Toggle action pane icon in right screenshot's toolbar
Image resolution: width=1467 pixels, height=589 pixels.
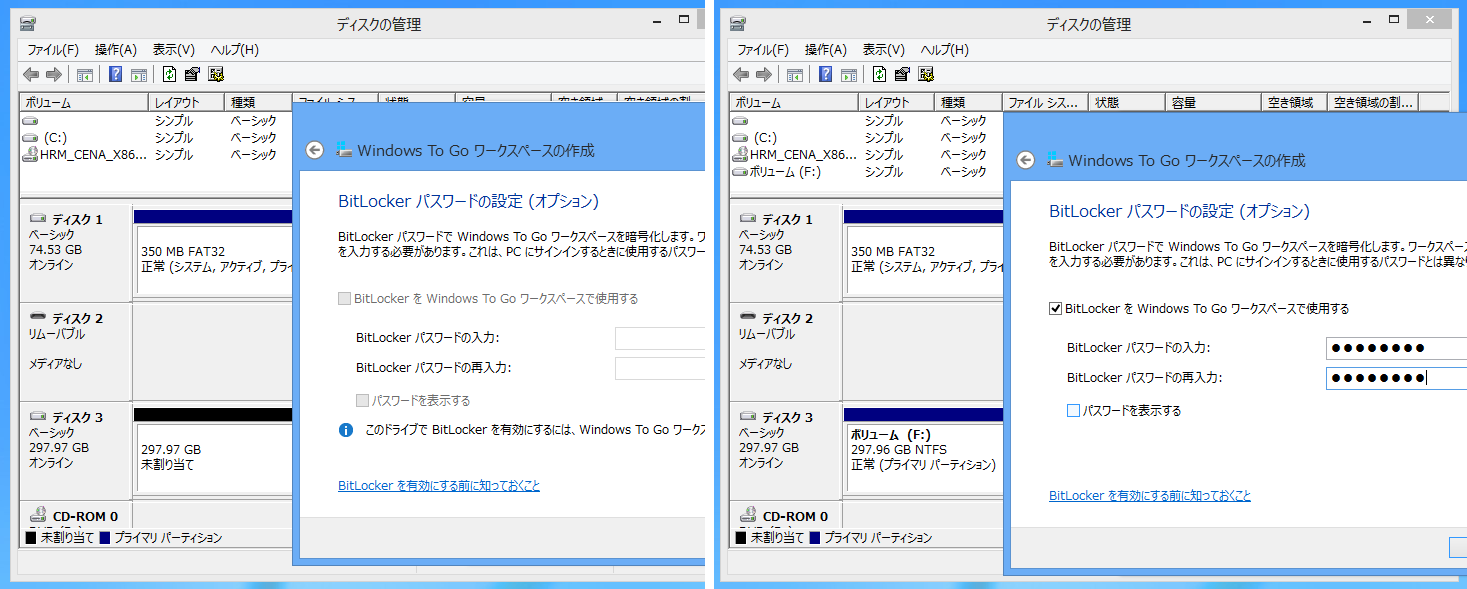849,74
